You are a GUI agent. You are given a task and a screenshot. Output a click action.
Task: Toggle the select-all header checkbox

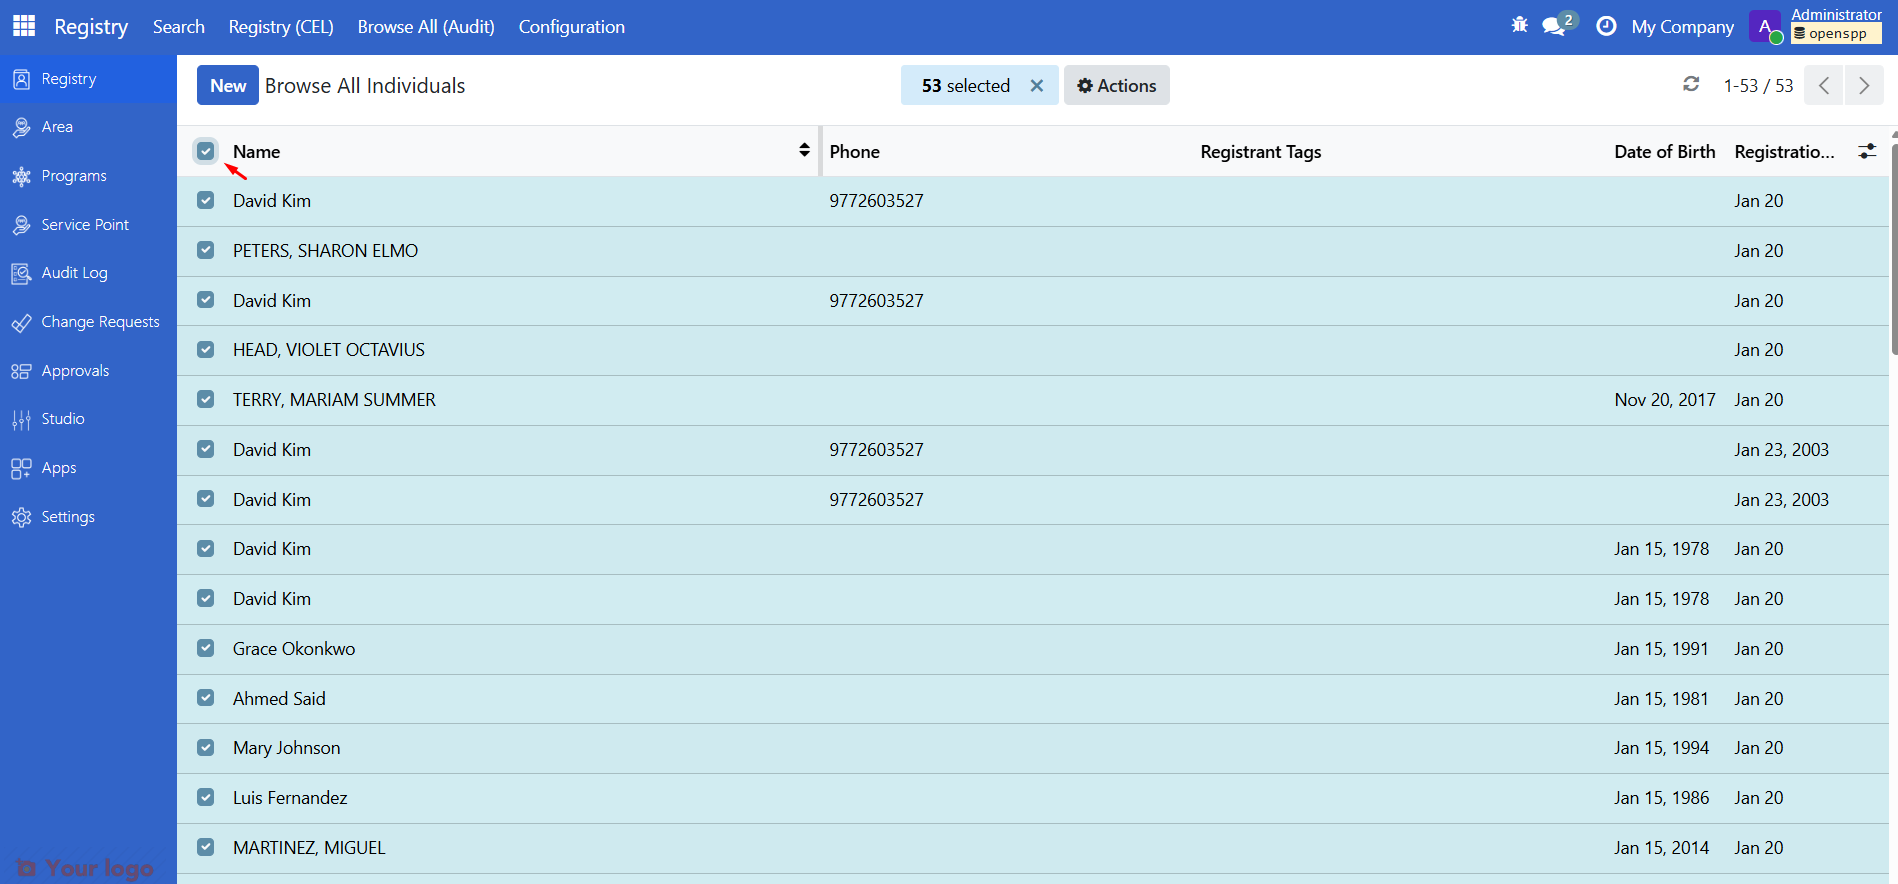(x=205, y=151)
